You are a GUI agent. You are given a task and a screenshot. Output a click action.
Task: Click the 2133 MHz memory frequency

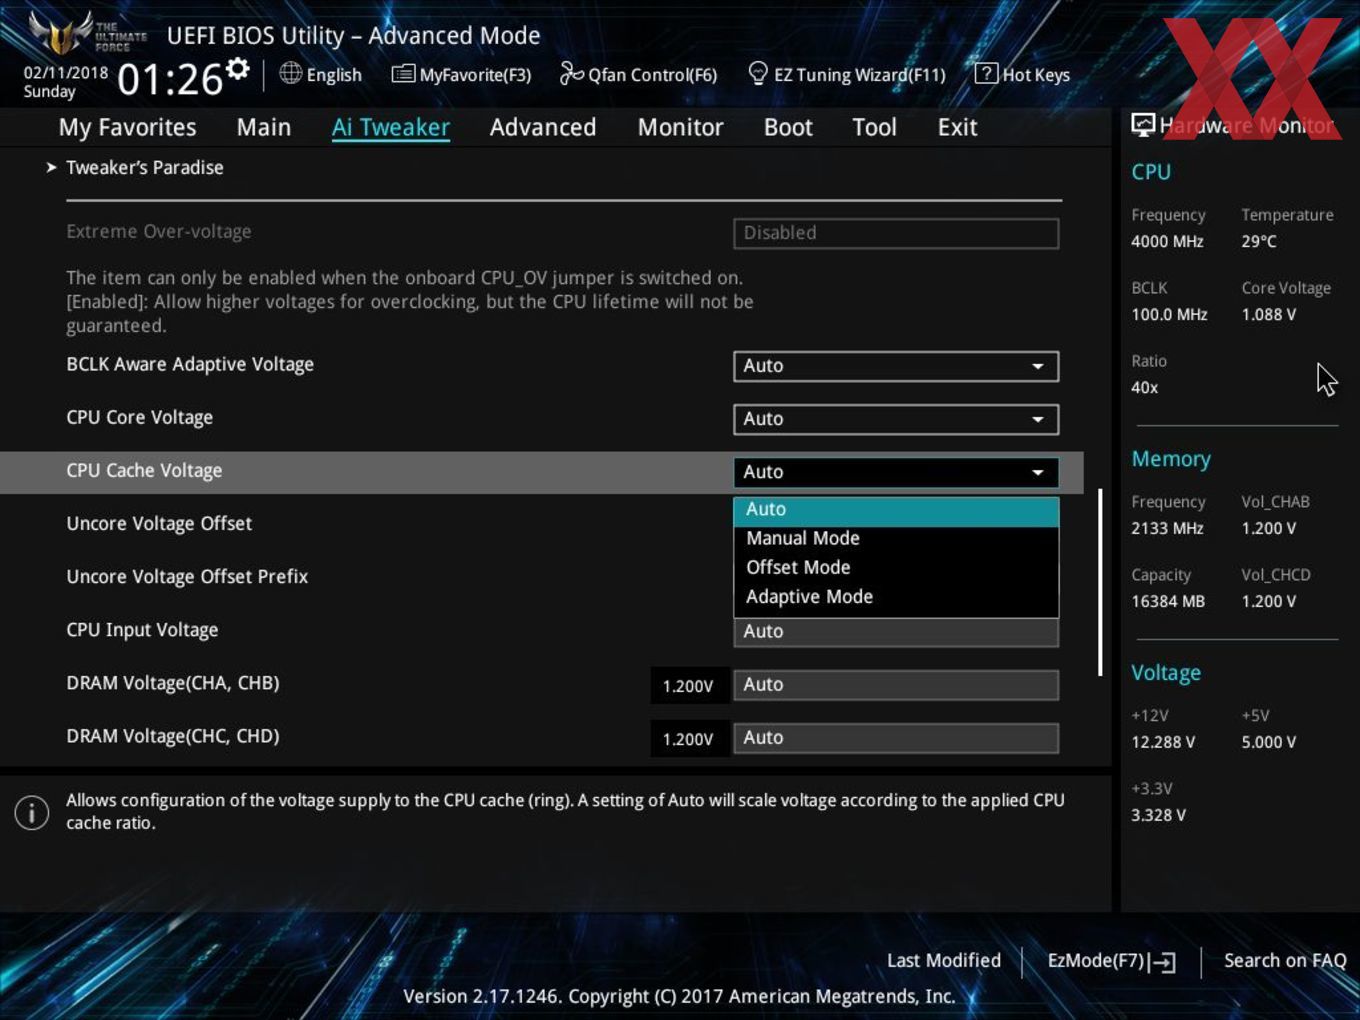pos(1167,529)
